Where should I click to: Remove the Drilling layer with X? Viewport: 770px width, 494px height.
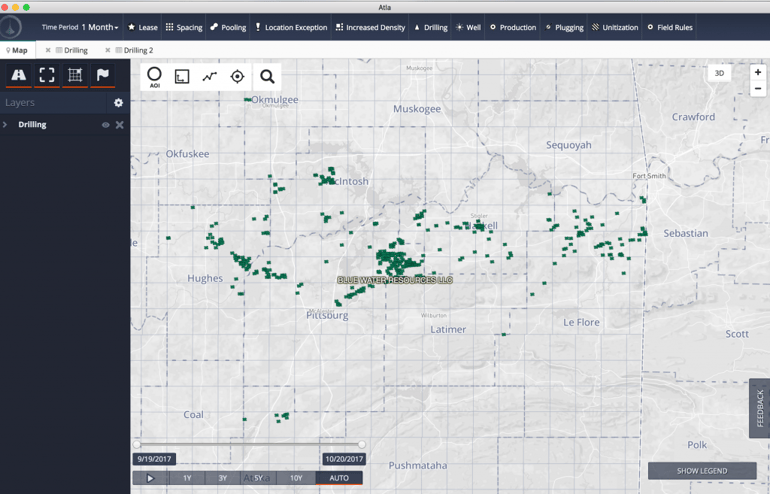(x=119, y=125)
